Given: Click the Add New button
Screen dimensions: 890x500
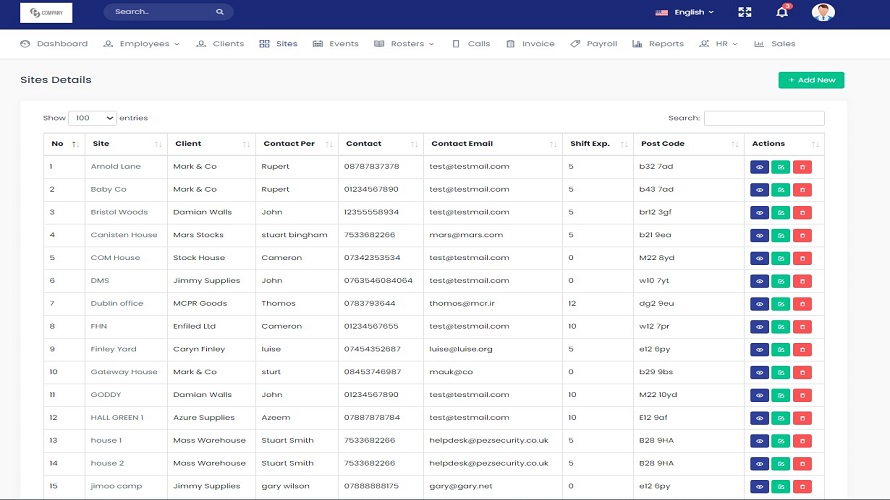Looking at the screenshot, I should [811, 80].
